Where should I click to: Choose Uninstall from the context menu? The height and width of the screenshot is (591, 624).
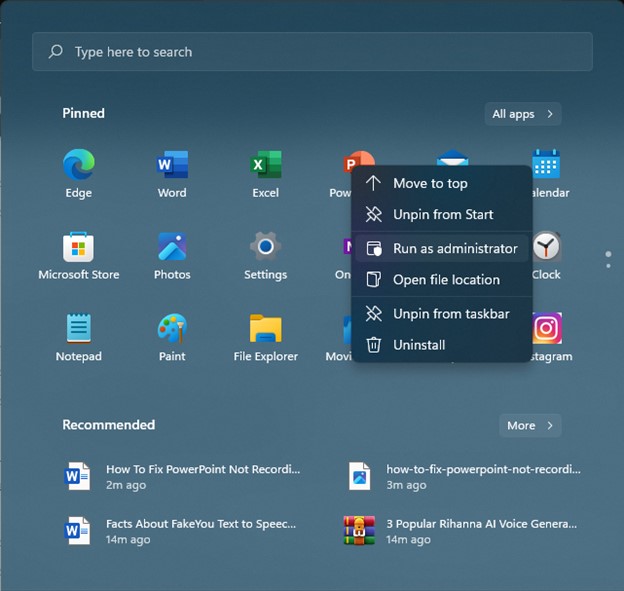(442, 345)
